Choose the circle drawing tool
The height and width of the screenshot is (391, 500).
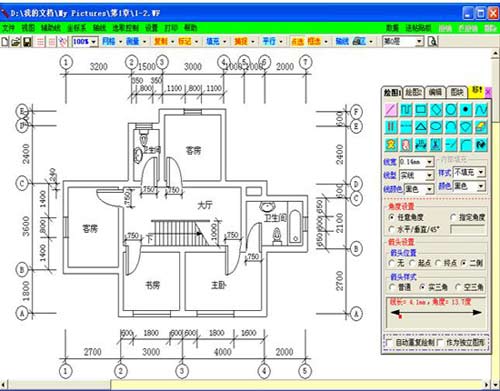tap(451, 109)
